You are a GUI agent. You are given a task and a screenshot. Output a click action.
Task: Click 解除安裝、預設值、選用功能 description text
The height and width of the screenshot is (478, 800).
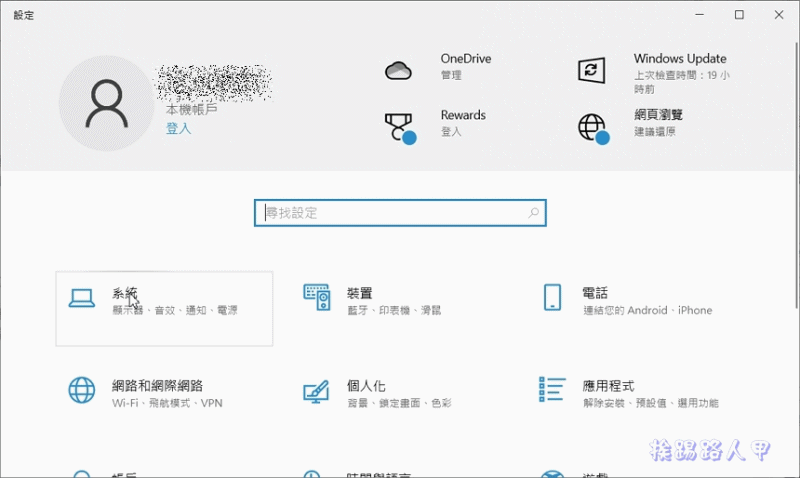[651, 403]
